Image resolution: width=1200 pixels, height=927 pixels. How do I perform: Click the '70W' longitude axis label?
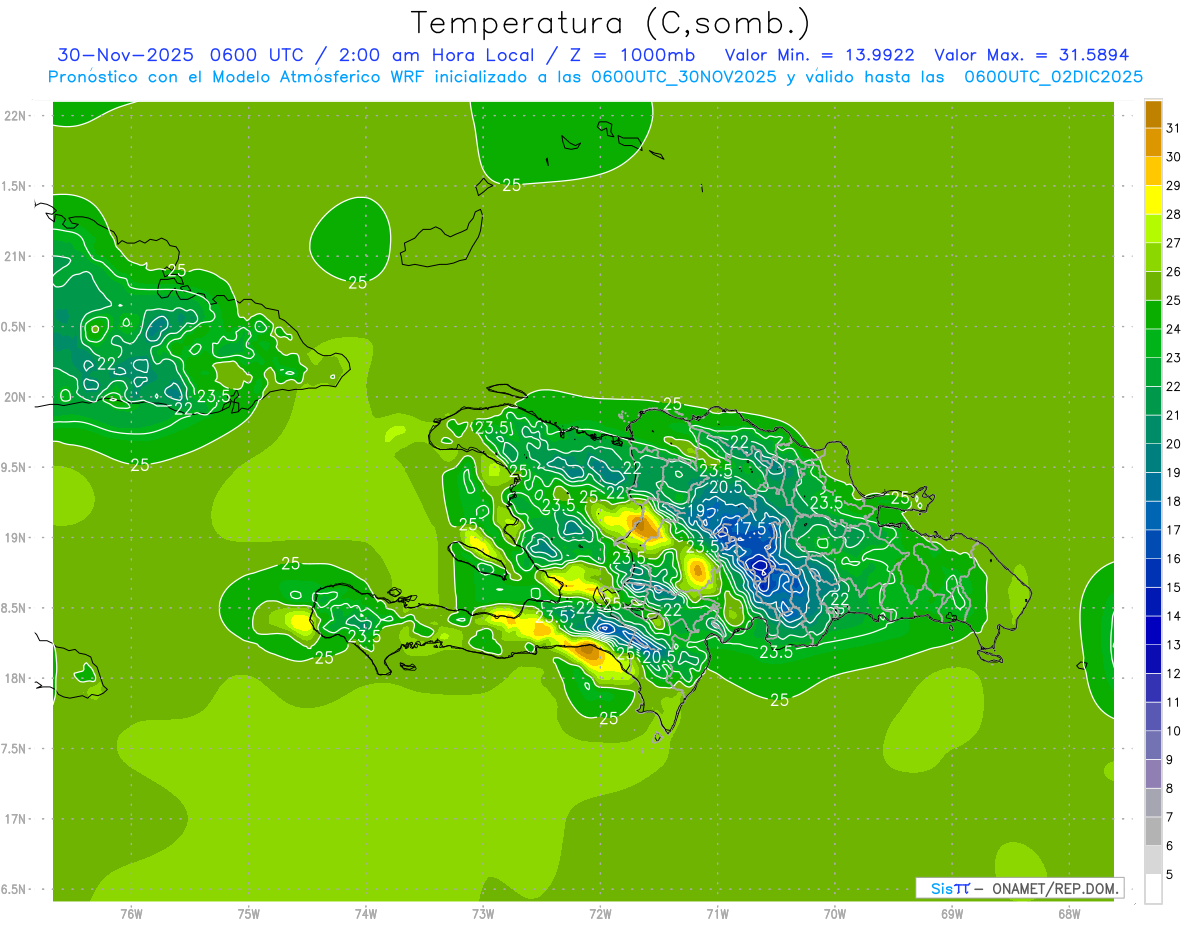[834, 913]
